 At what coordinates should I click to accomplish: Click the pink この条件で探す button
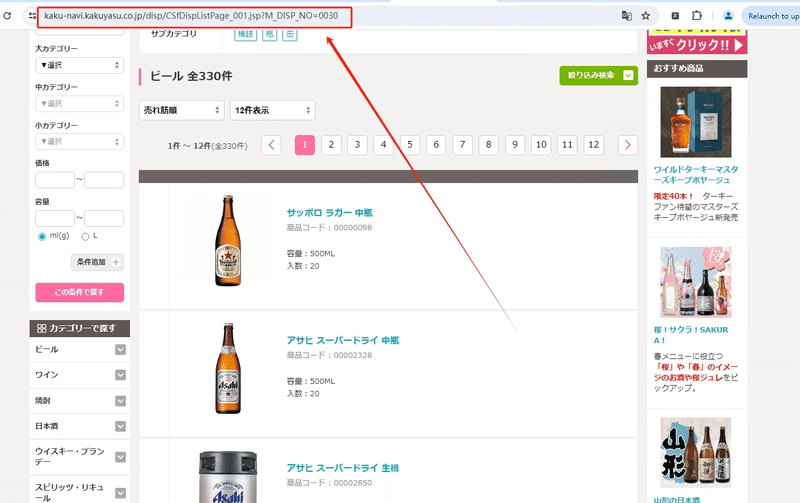pyautogui.click(x=80, y=292)
